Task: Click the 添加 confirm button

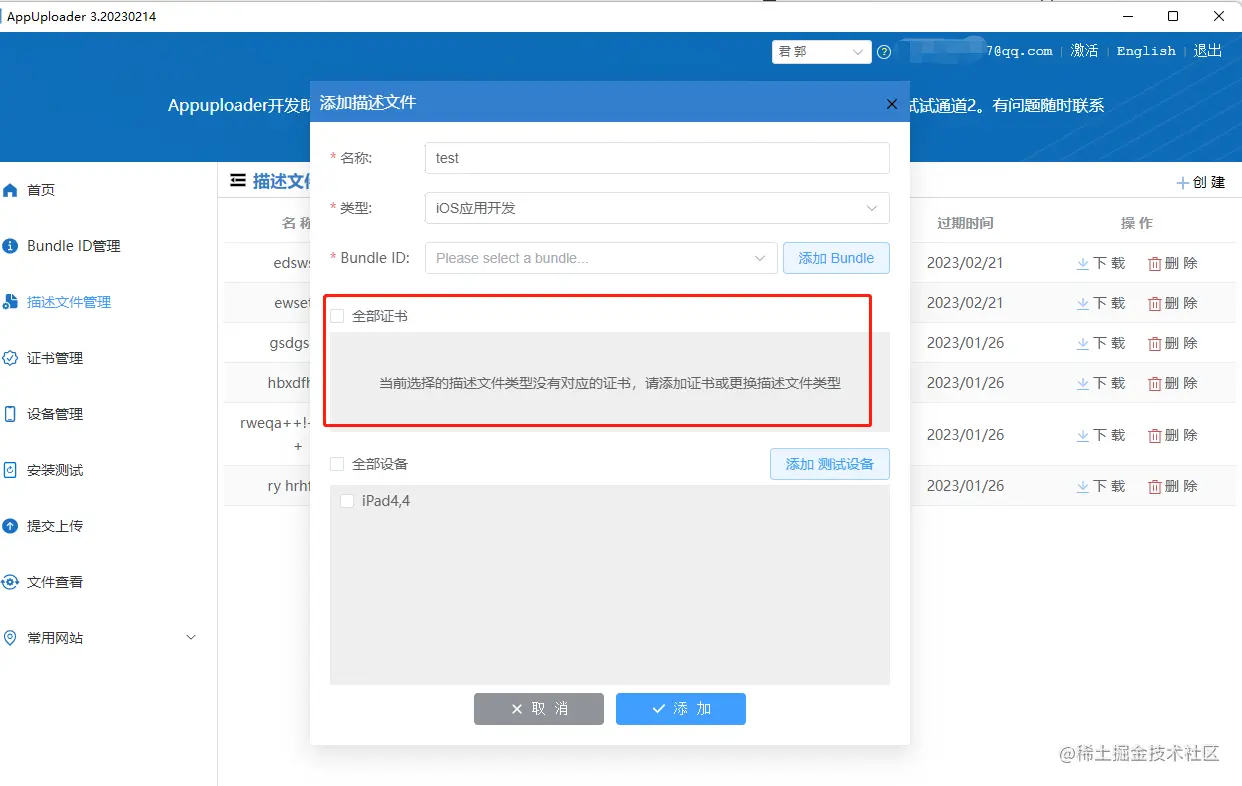Action: coord(681,709)
